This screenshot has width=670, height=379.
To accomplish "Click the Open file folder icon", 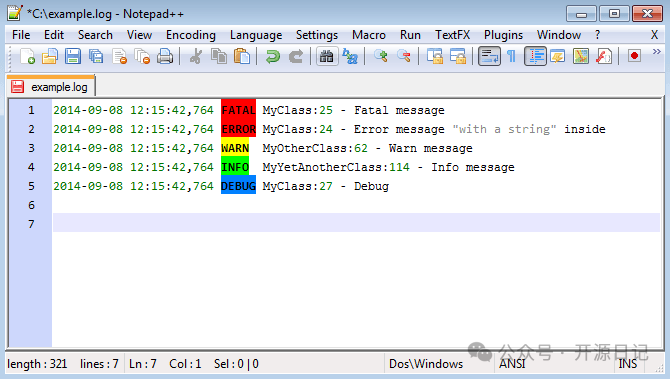I will pyautogui.click(x=50, y=56).
